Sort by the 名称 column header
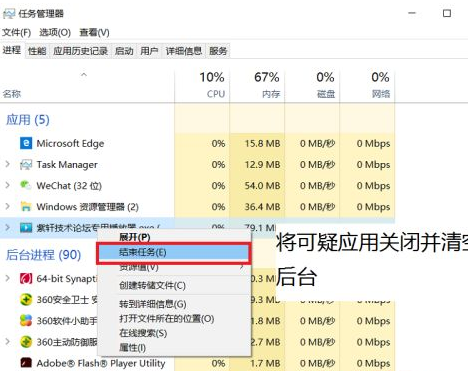This screenshot has width=468, height=371. (12, 94)
